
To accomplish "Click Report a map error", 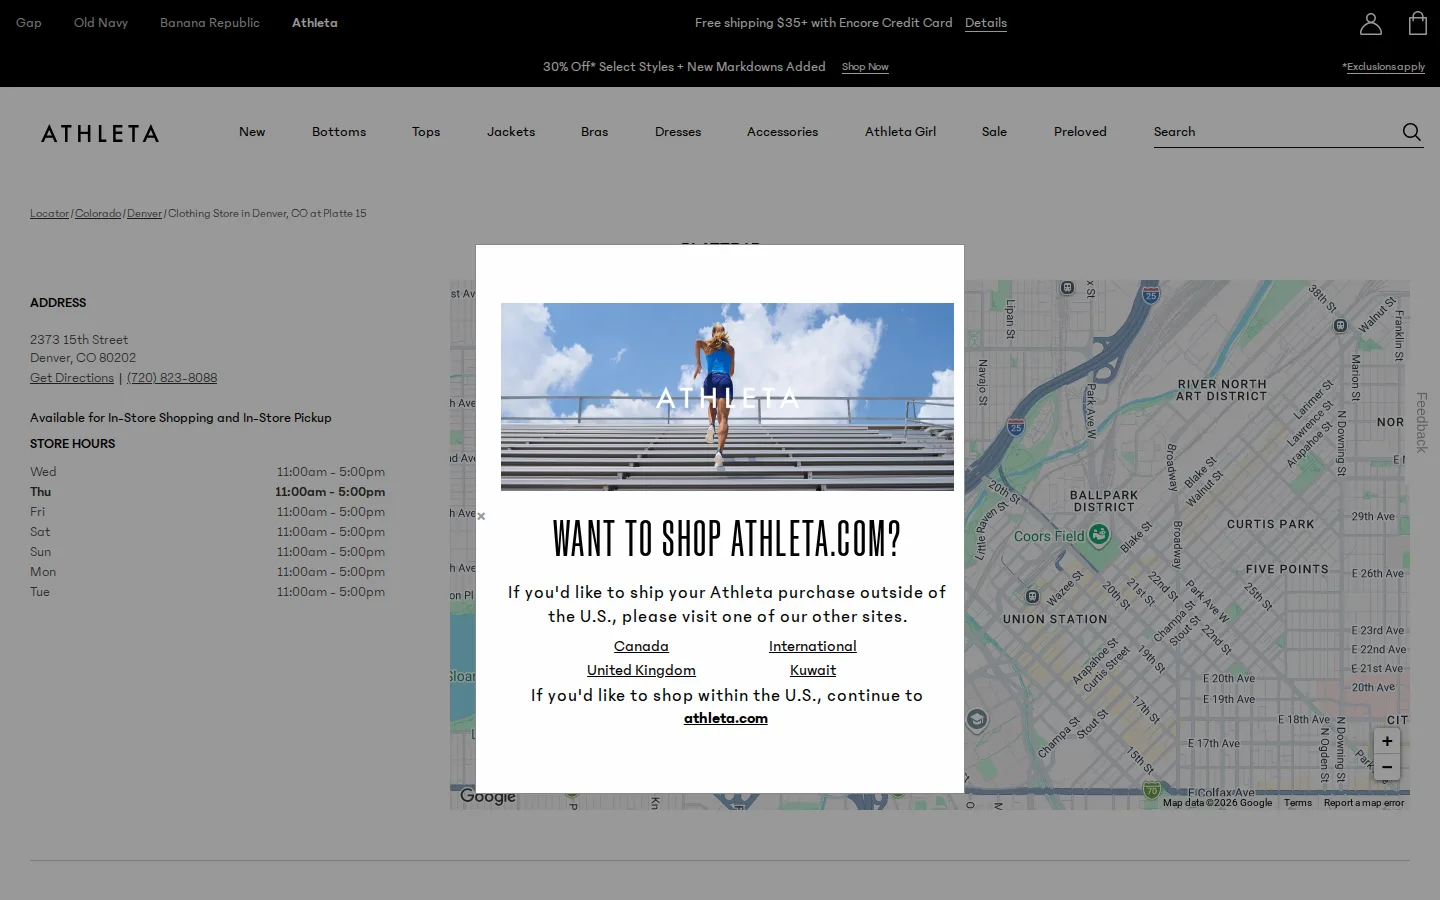I will click(1364, 803).
